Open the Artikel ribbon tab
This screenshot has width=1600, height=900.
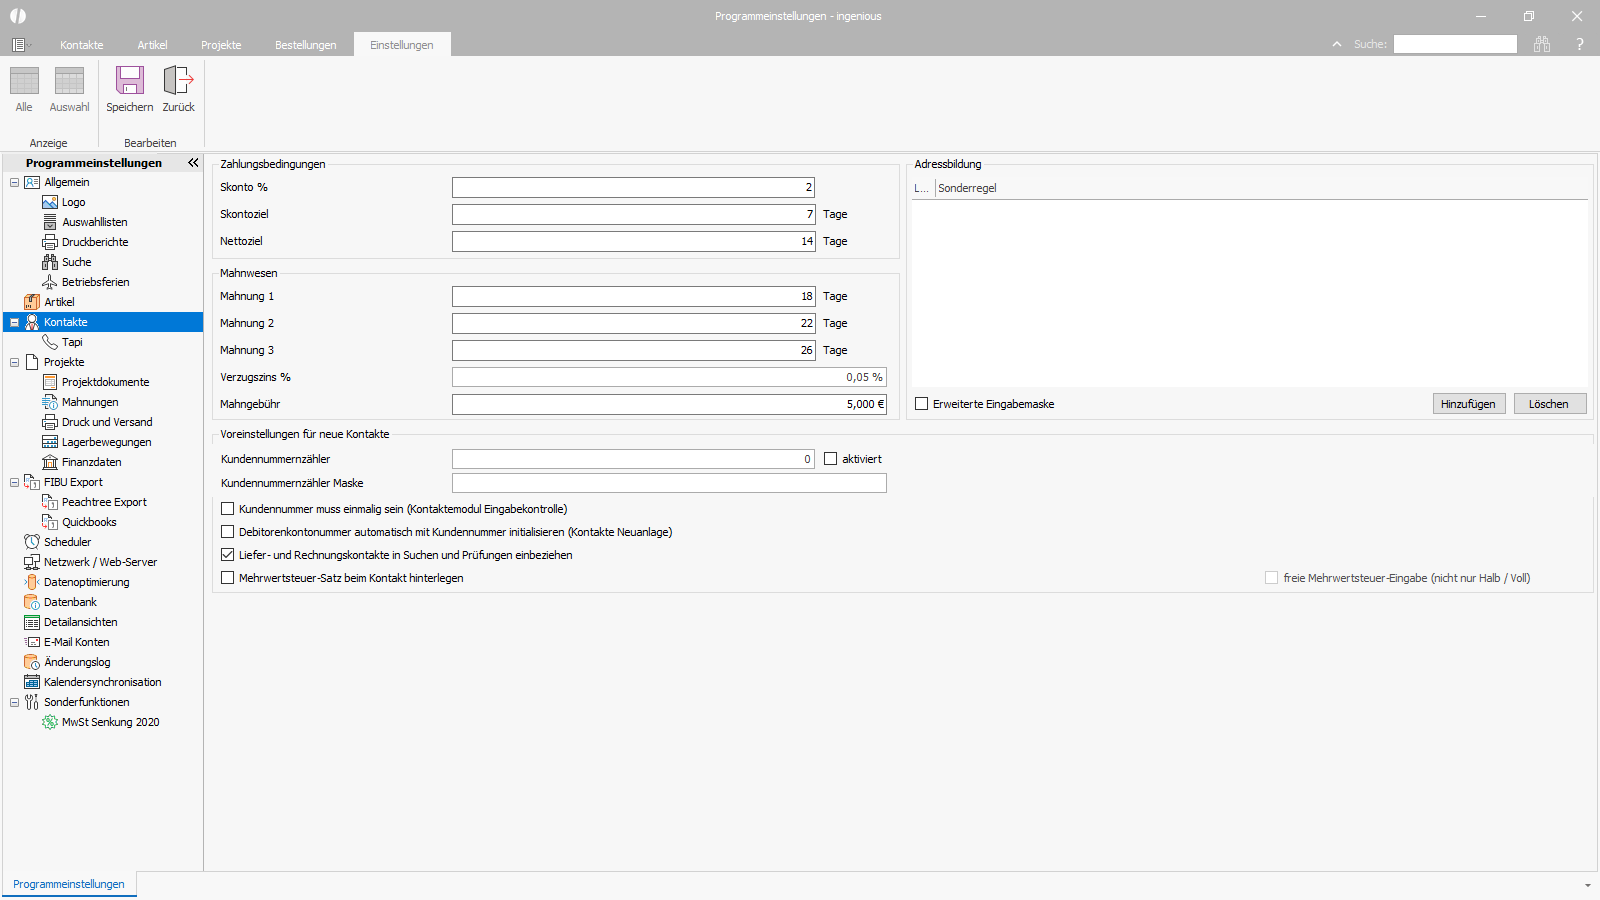coord(152,45)
